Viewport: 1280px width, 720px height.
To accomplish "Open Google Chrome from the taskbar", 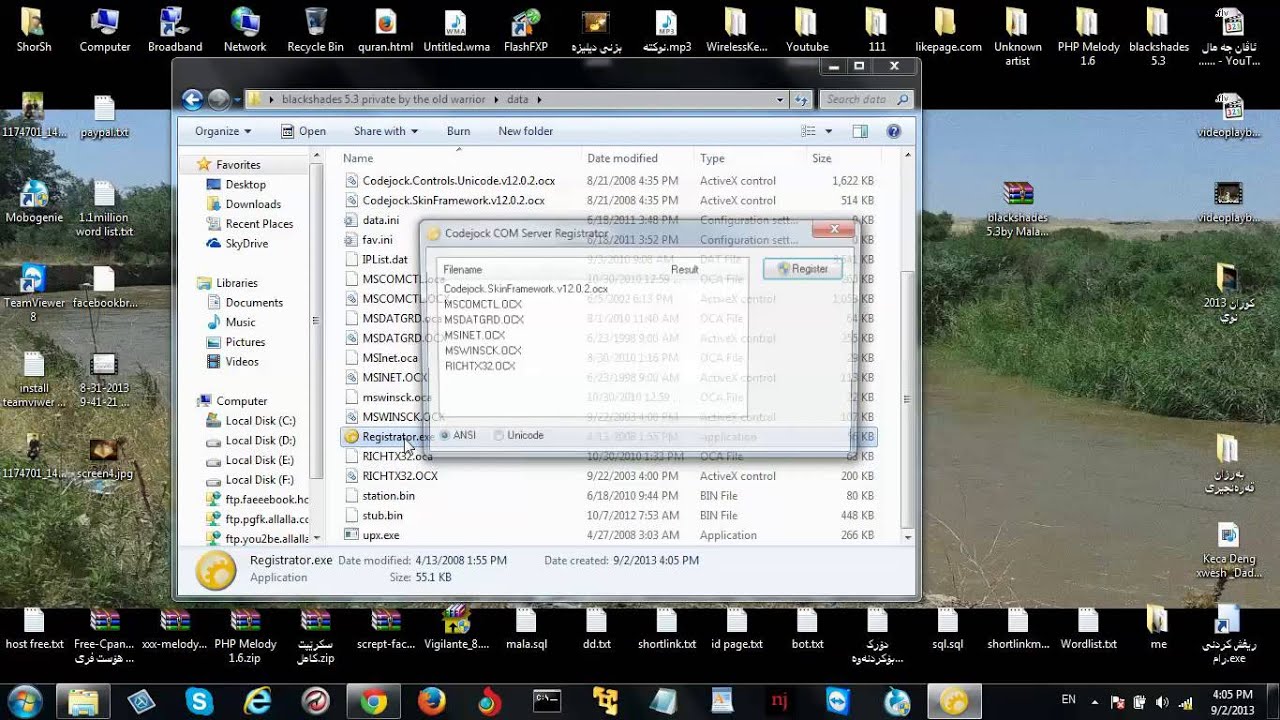I will click(x=374, y=701).
